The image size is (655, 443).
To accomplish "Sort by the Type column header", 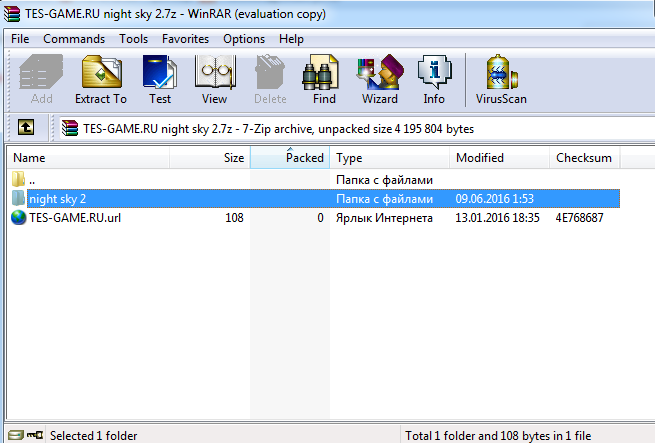I will [x=389, y=158].
